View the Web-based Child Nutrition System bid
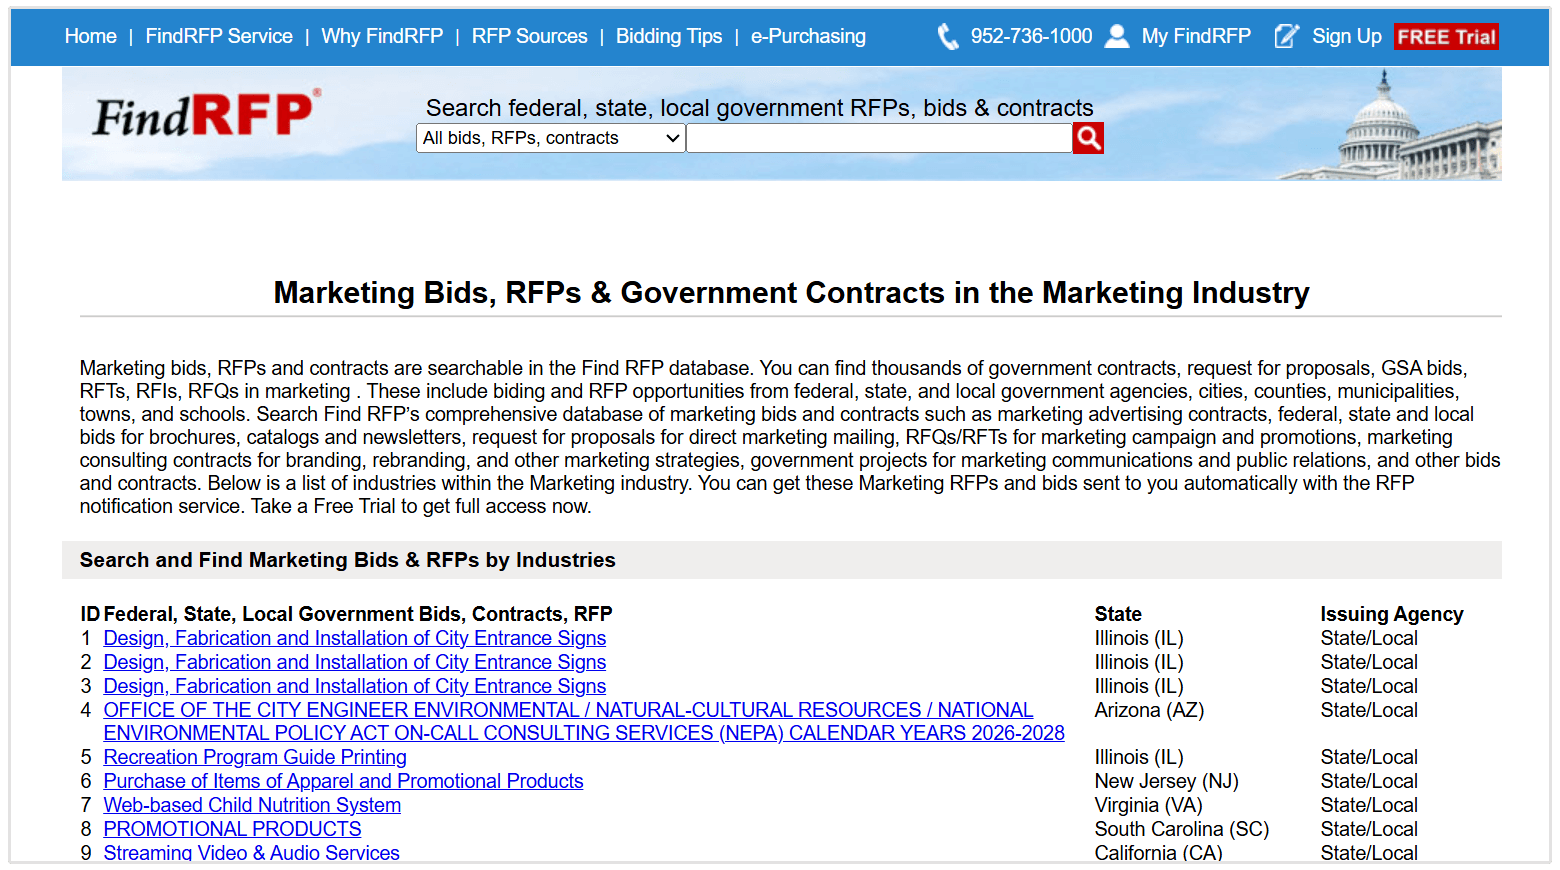The width and height of the screenshot is (1560, 870). coord(252,805)
